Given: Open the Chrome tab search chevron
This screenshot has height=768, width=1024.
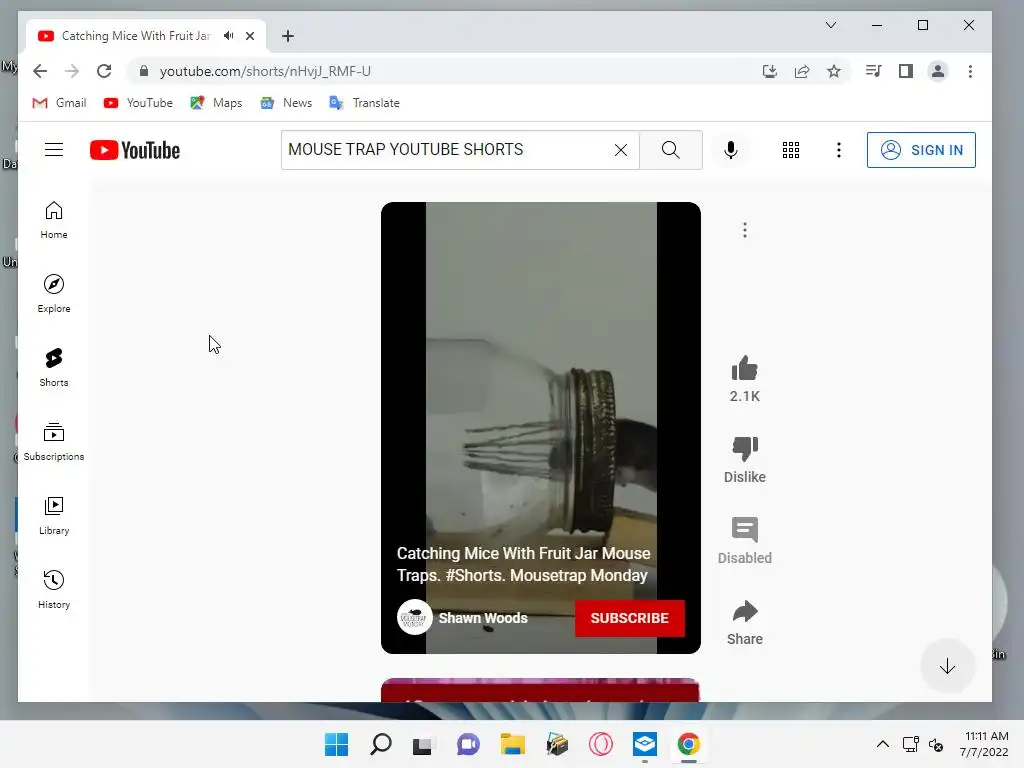Looking at the screenshot, I should click(831, 25).
